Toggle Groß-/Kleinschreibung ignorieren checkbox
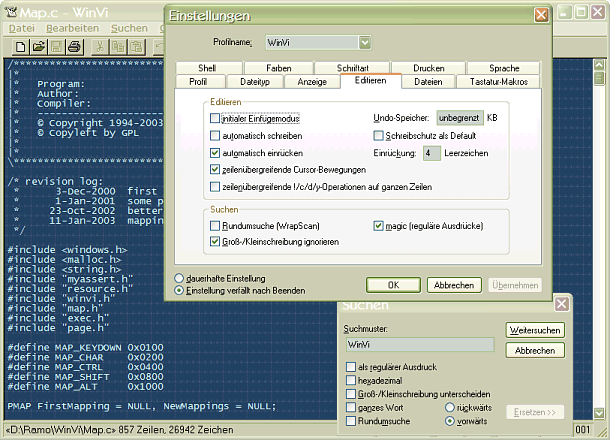The height and width of the screenshot is (440, 610). [x=215, y=242]
